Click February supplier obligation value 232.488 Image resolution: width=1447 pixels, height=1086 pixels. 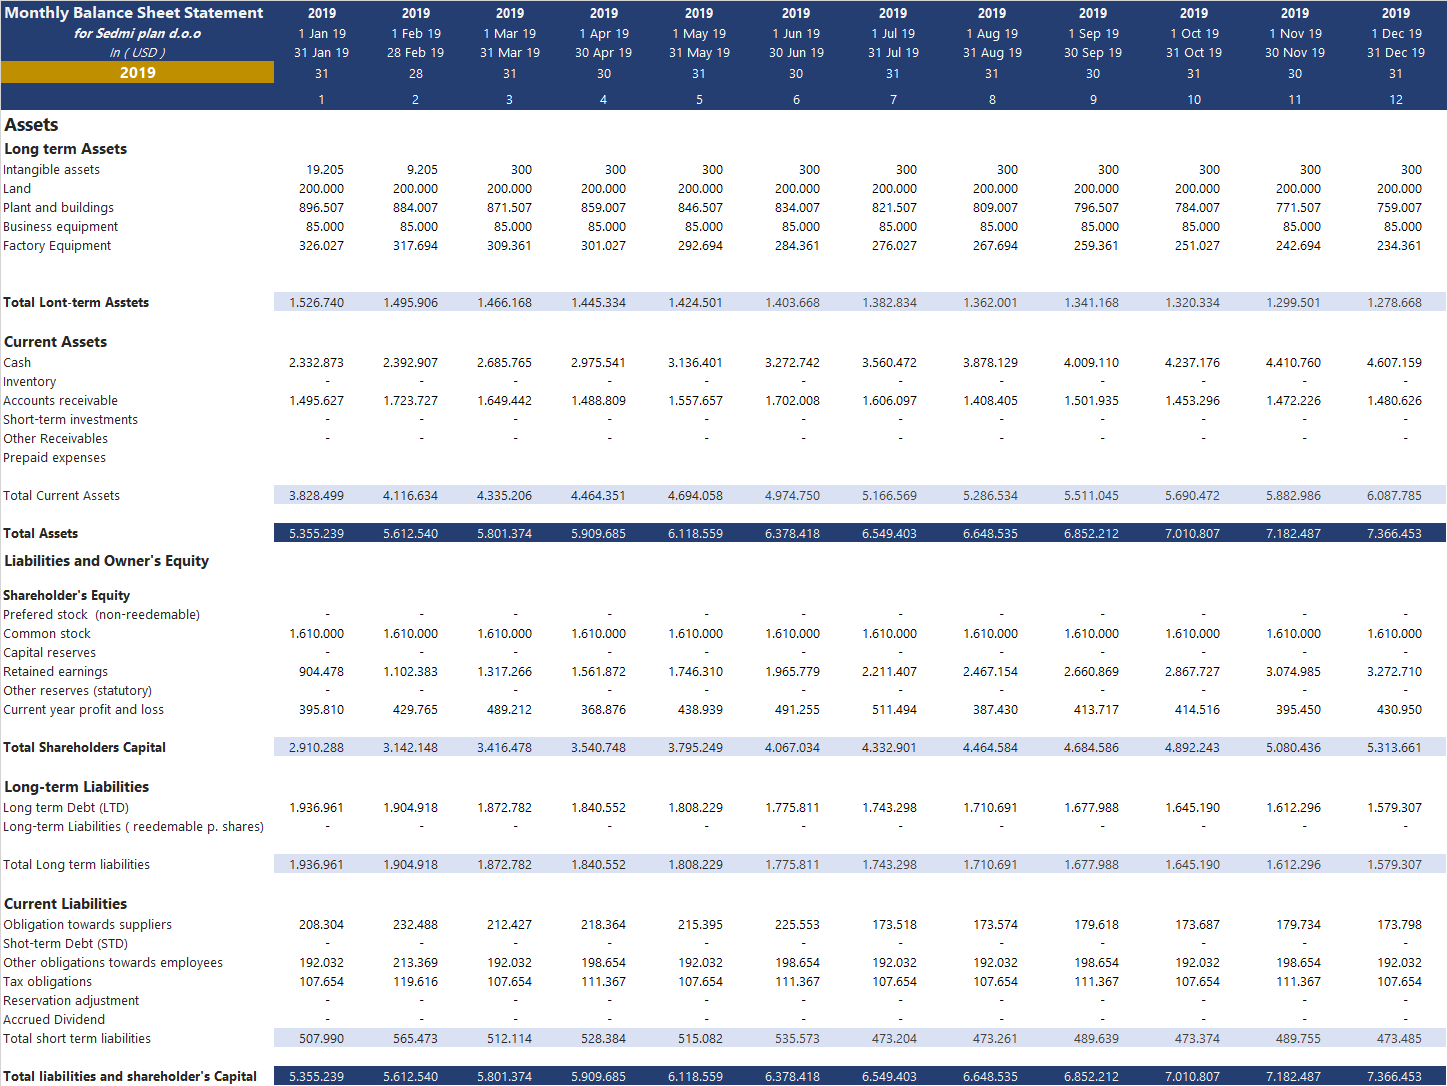point(415,925)
